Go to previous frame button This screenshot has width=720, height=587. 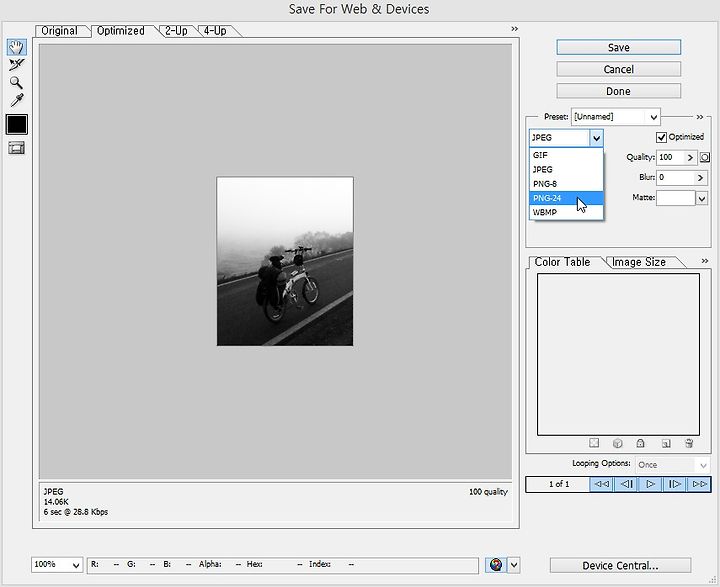(x=626, y=484)
